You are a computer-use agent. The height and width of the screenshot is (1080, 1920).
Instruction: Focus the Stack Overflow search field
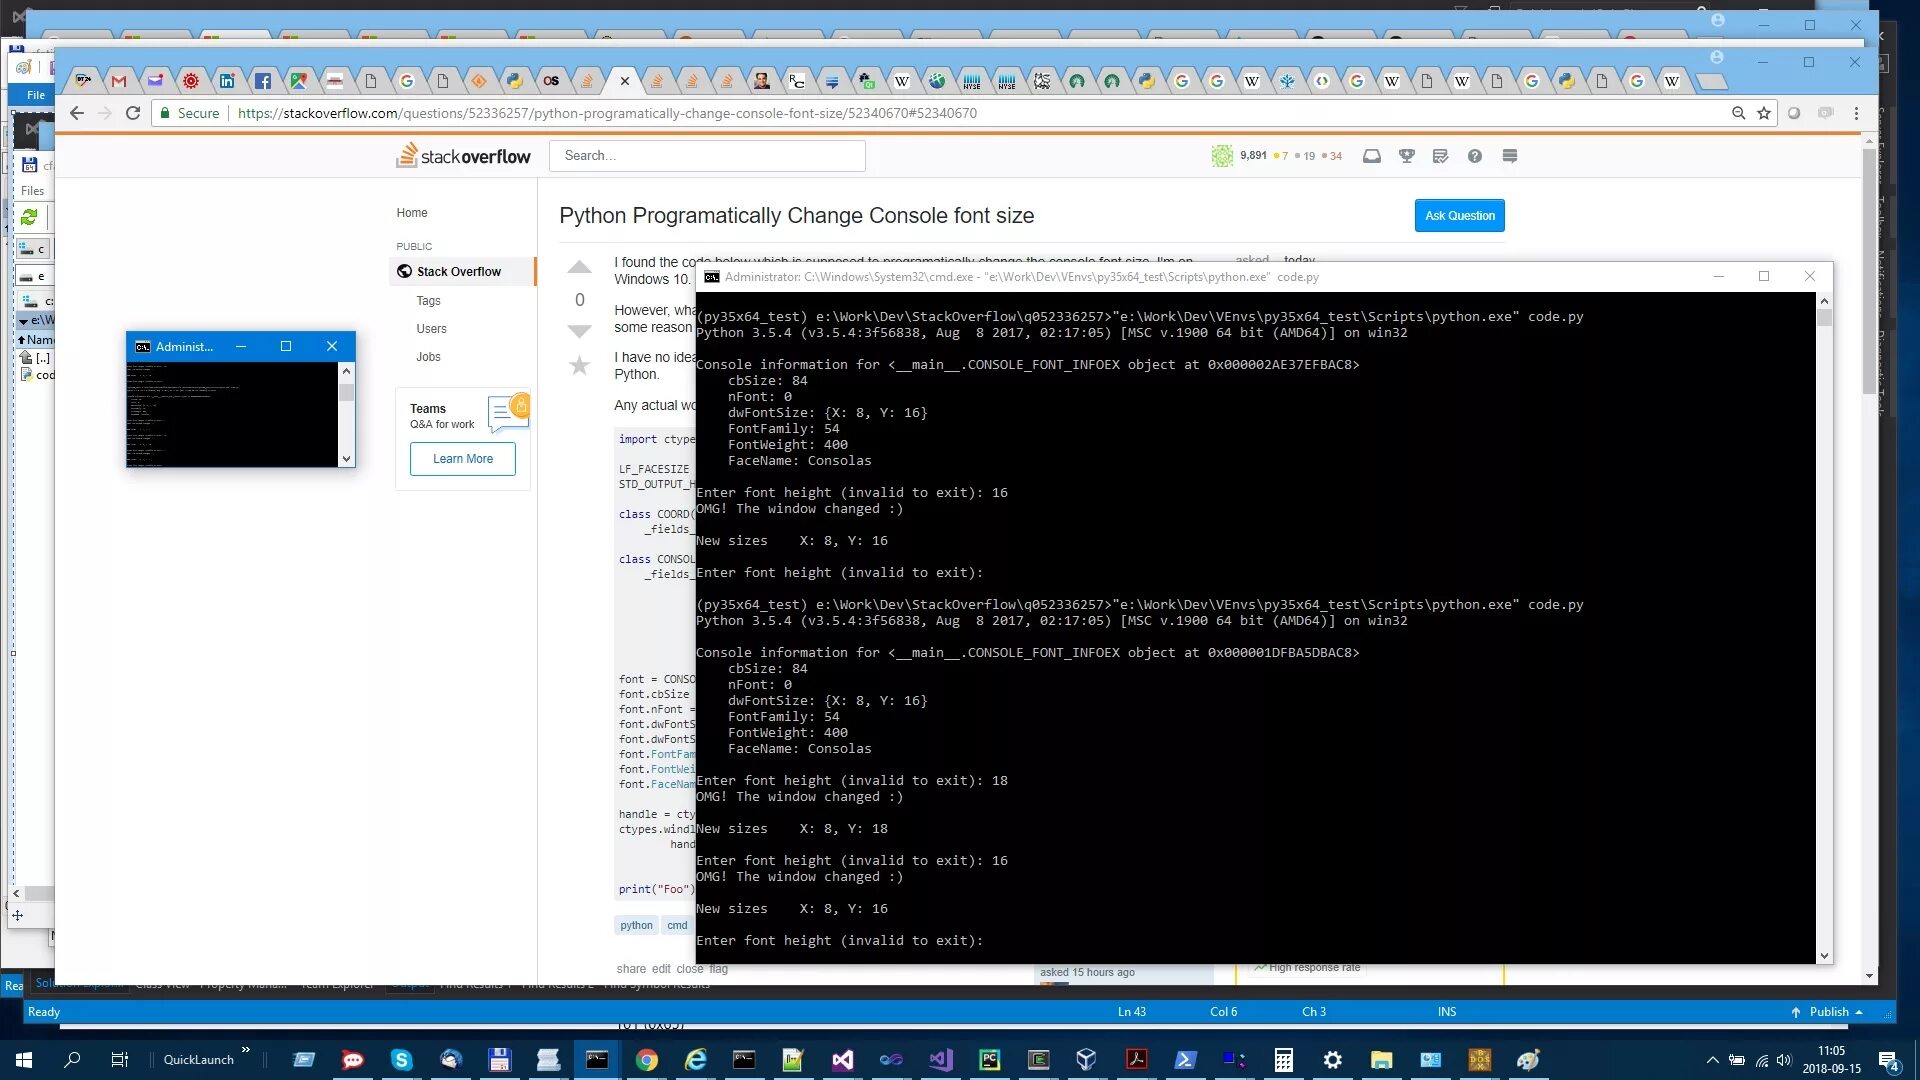point(707,156)
